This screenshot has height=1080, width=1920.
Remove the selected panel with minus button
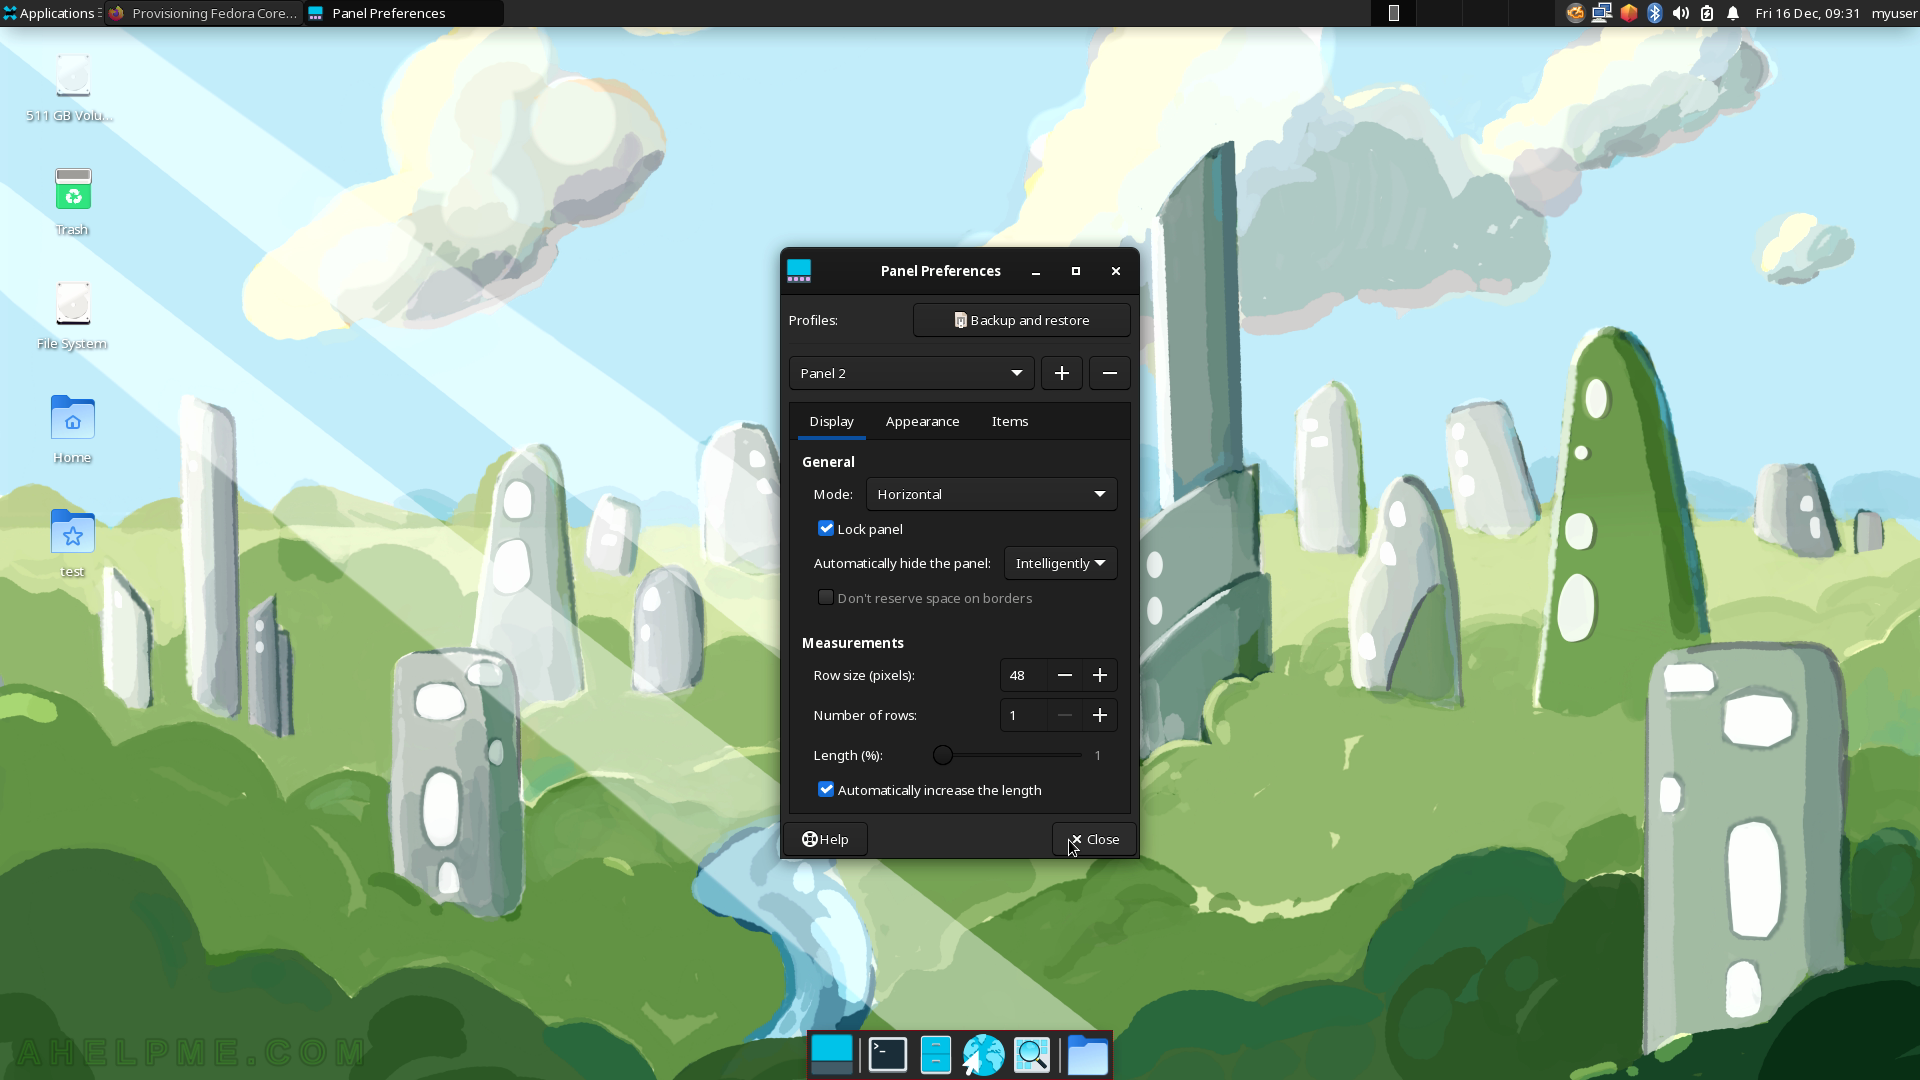(1110, 373)
